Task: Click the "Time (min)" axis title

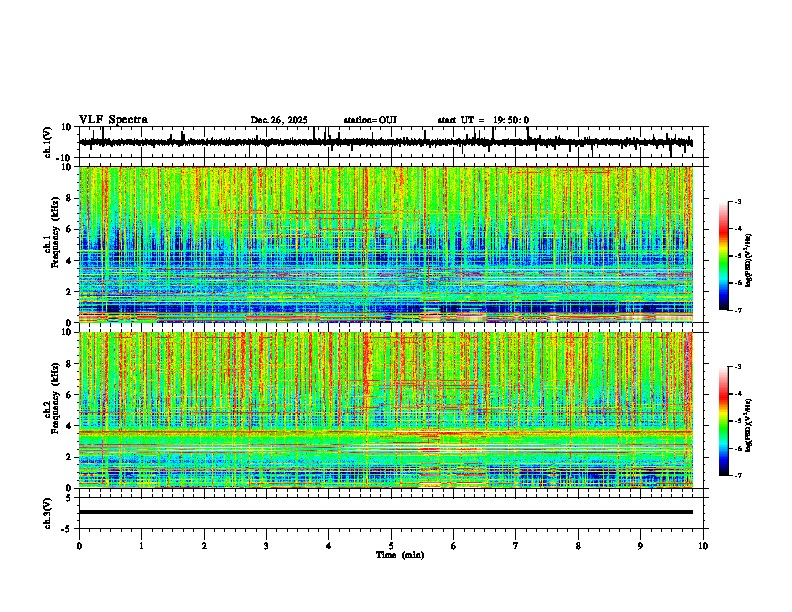Action: tap(400, 555)
